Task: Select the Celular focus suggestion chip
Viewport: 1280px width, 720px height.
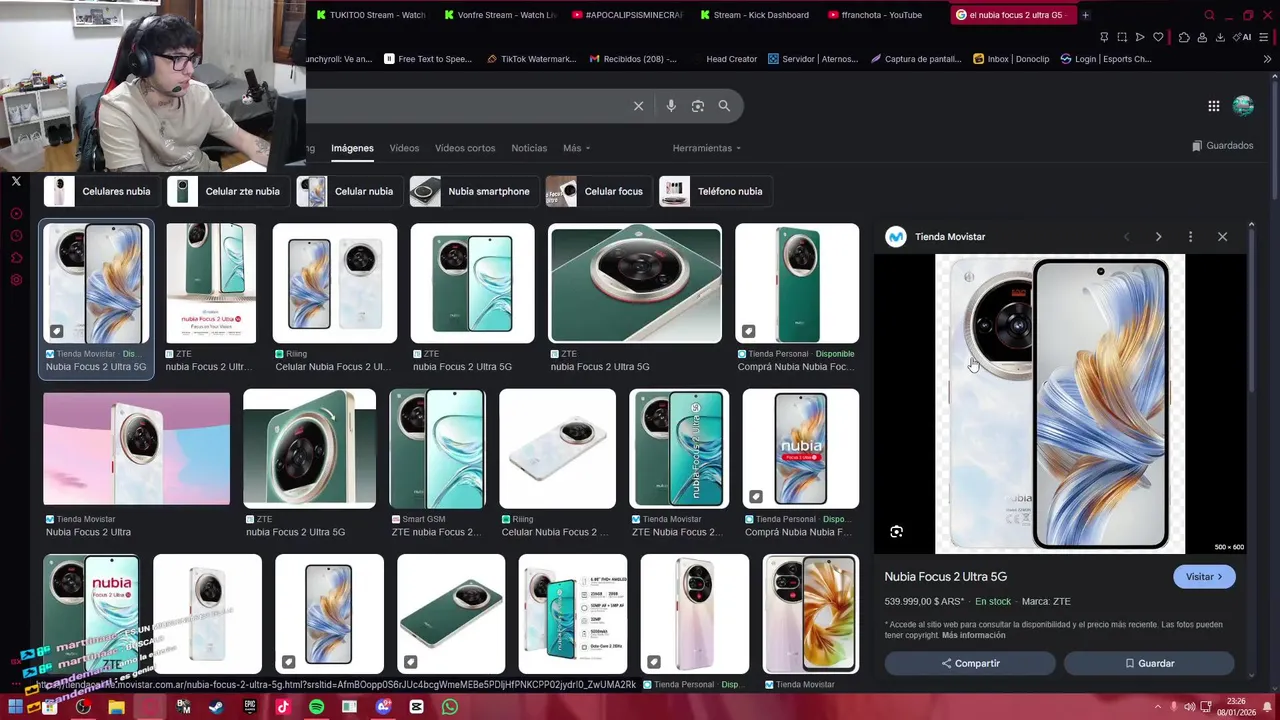Action: [599, 191]
